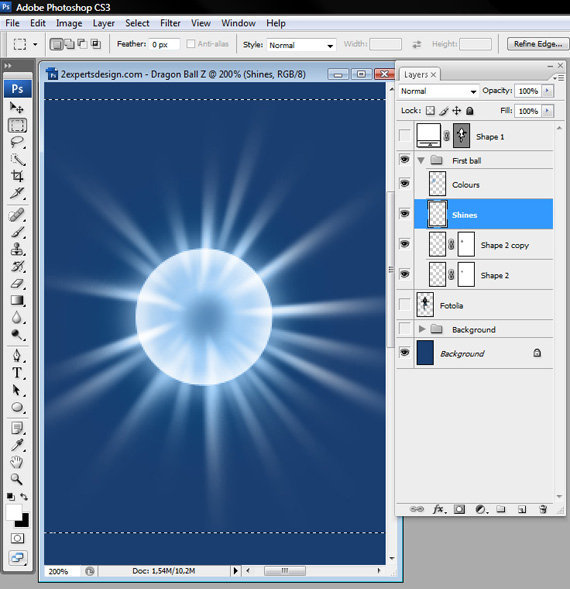
Task: Select the Blur tool
Action: click(17, 317)
